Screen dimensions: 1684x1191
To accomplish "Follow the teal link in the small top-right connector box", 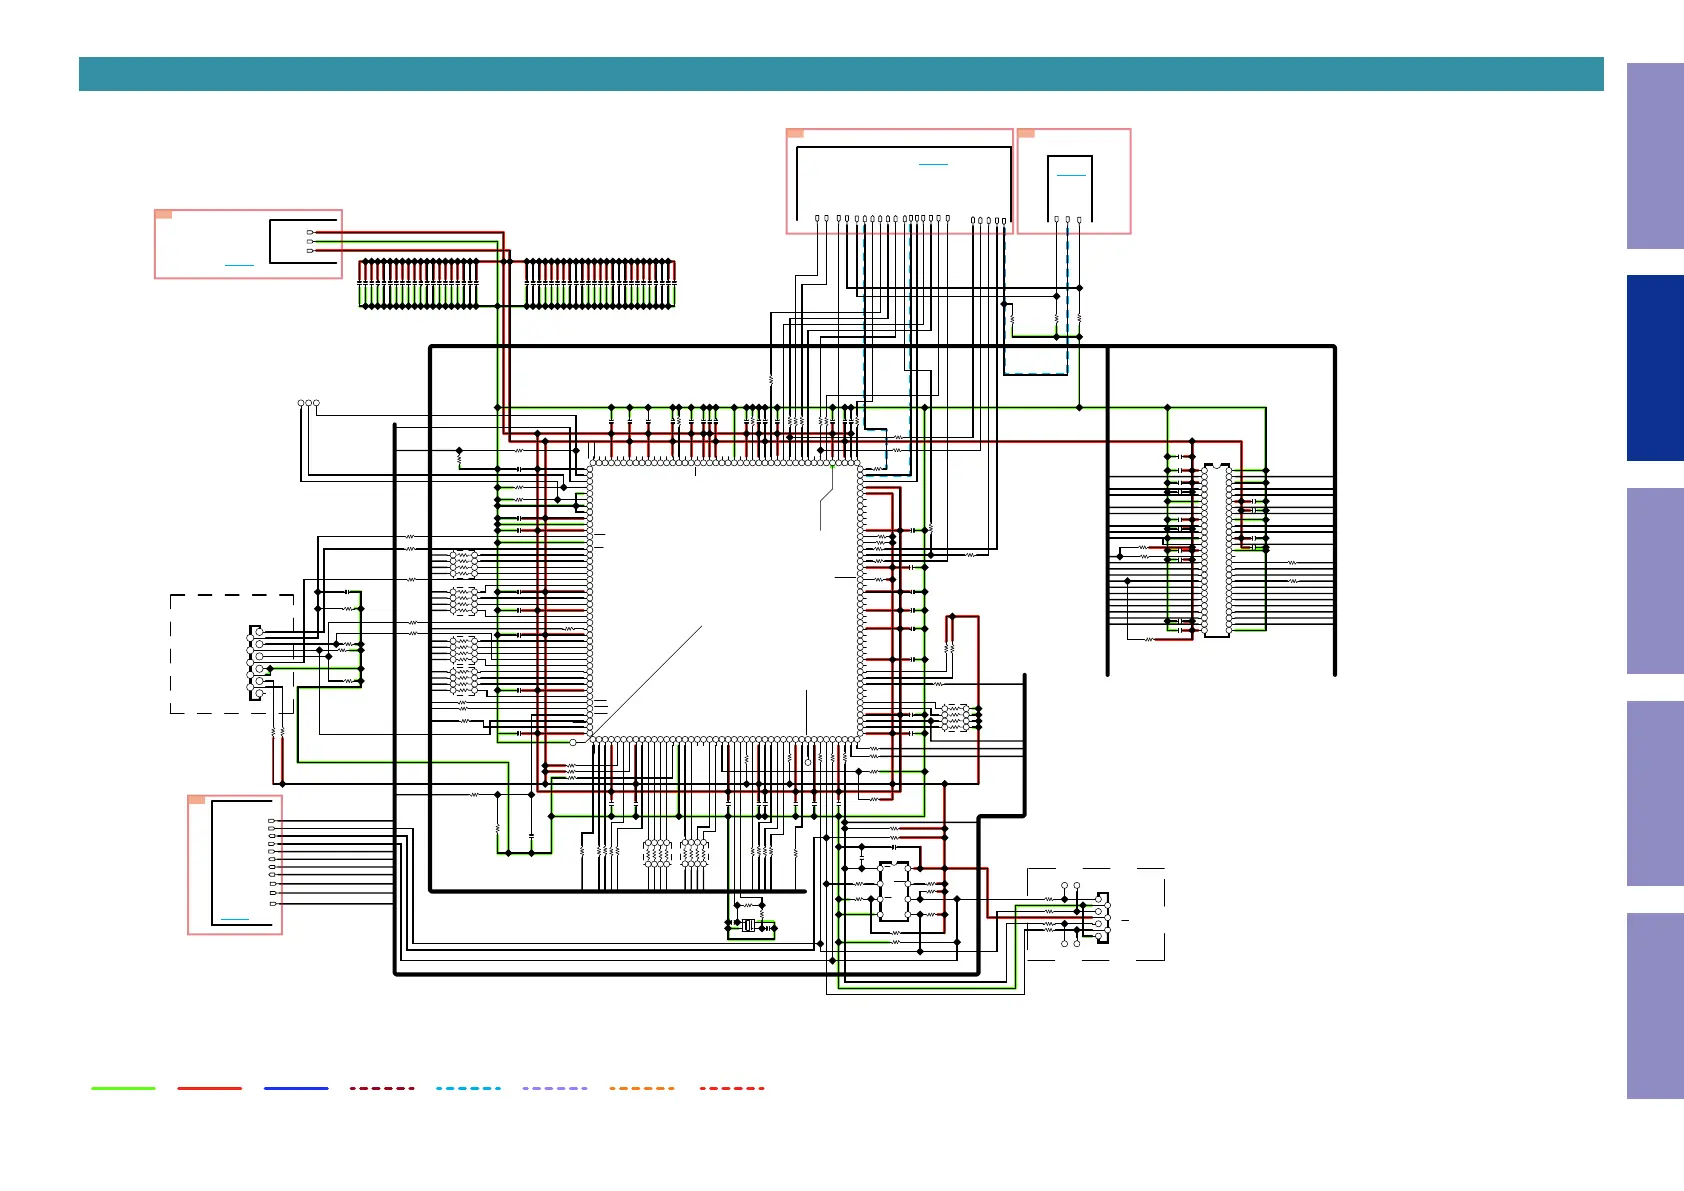I will click(1071, 175).
